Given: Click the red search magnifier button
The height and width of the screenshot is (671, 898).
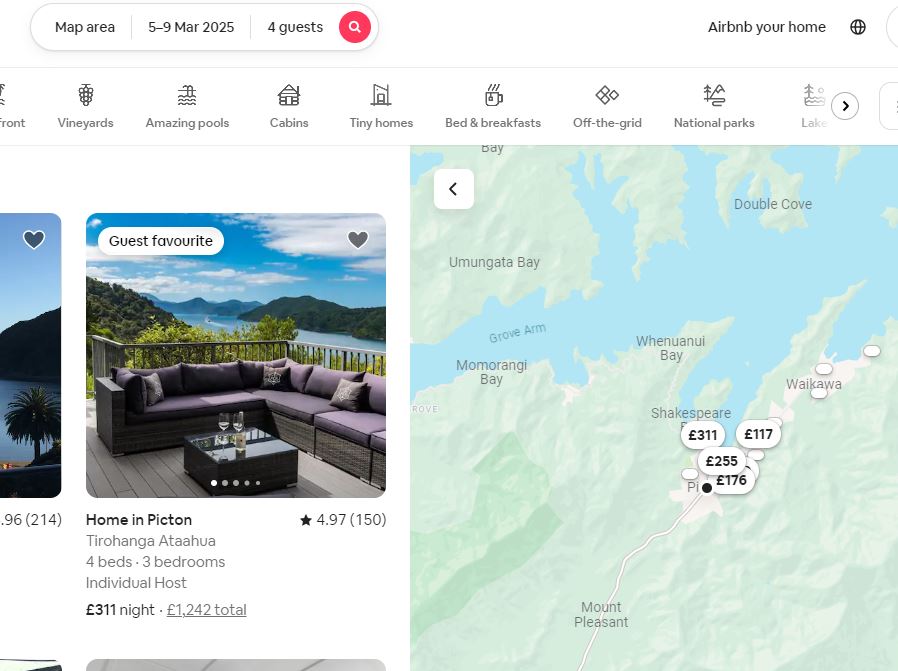Looking at the screenshot, I should (355, 27).
